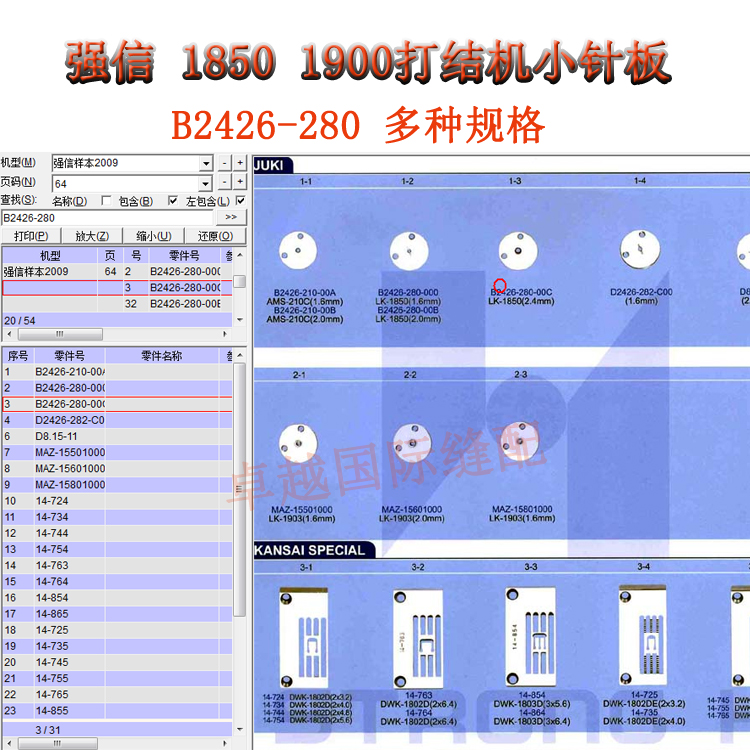This screenshot has height=750, width=750.
Task: Select parts row 17 14-865
Action: tap(117, 614)
